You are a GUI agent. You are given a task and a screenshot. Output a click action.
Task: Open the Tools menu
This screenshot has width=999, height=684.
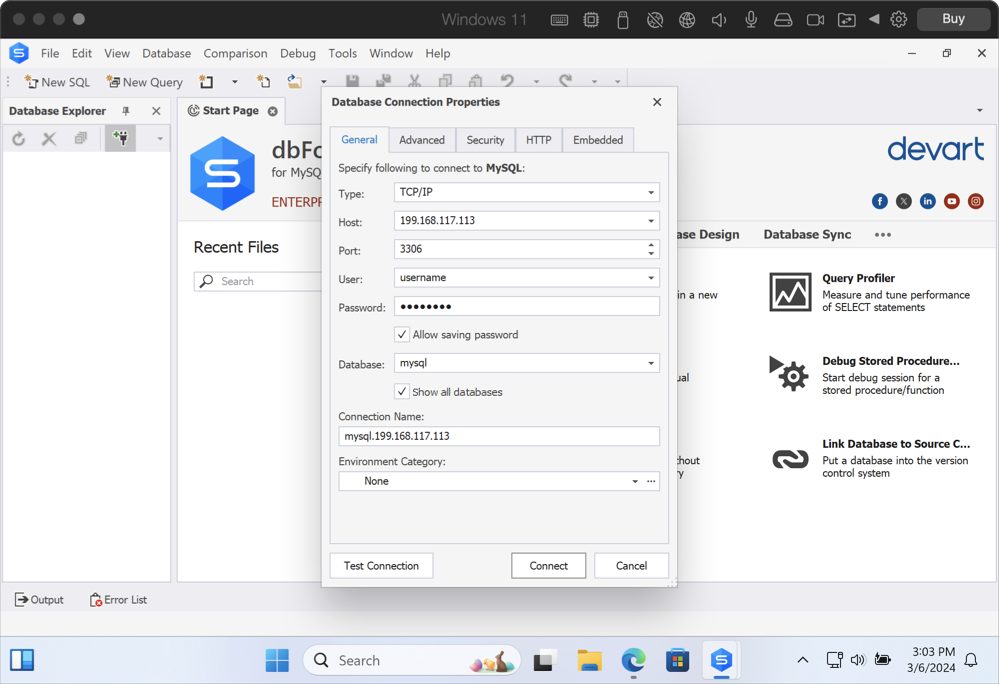[342, 53]
